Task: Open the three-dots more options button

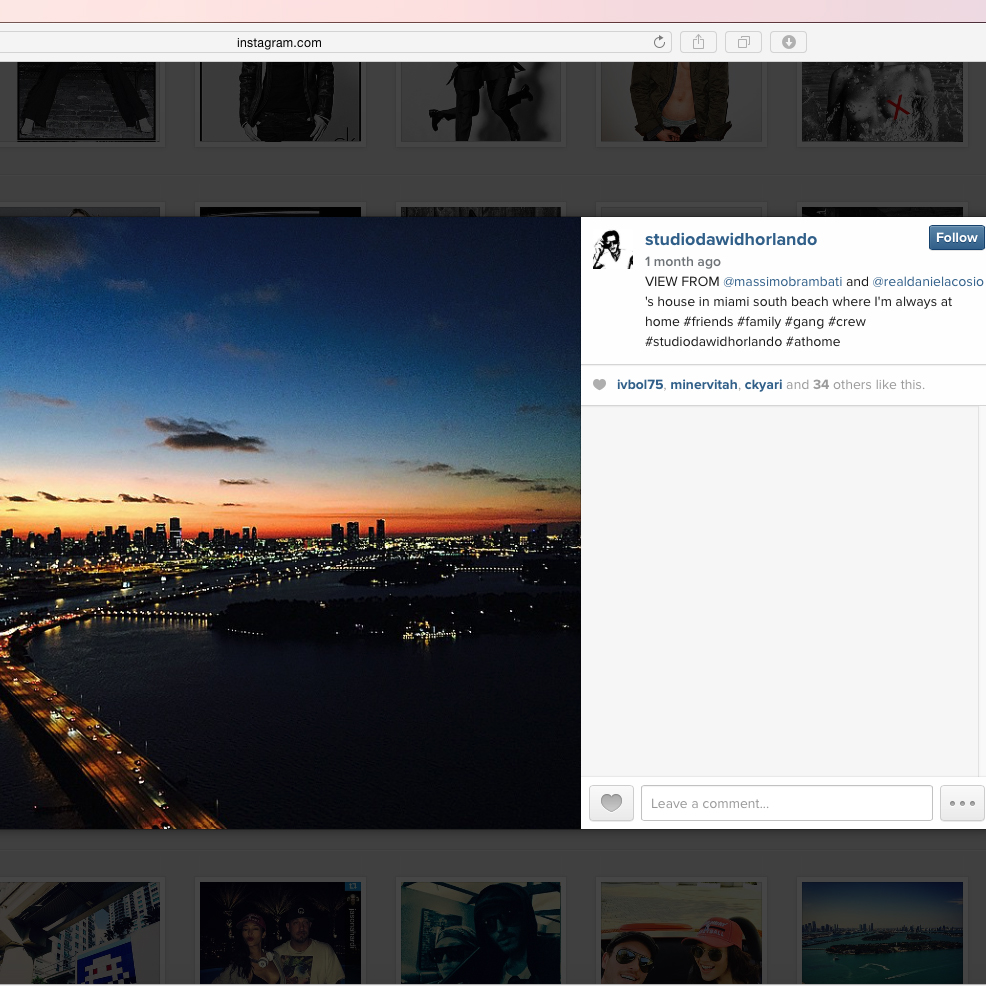Action: pos(962,803)
